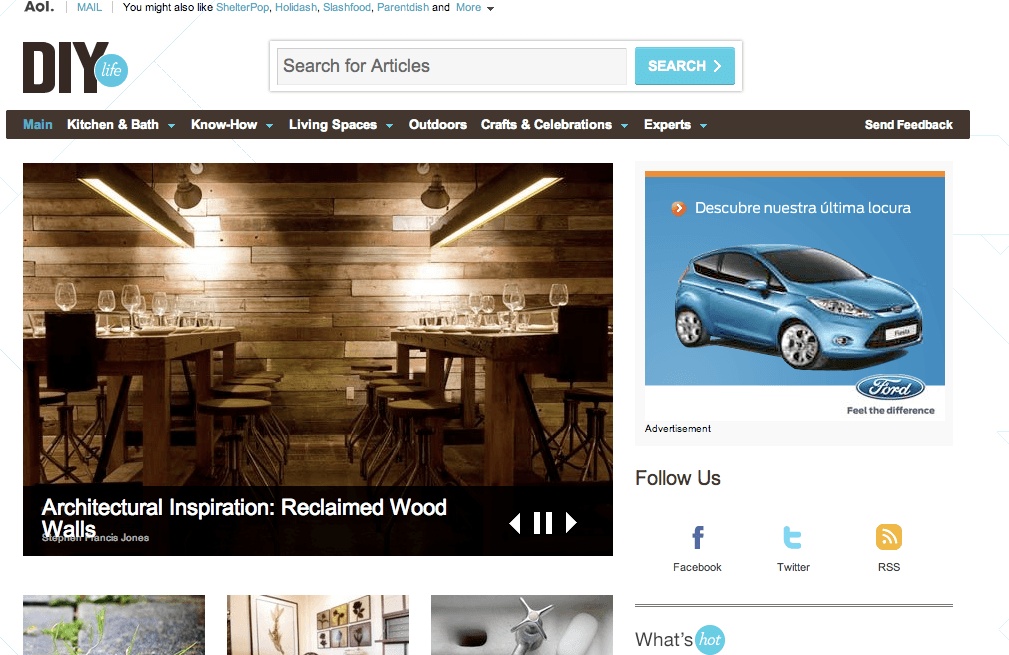Pause the featured slideshow
Screen dimensions: 1009x655
pyautogui.click(x=543, y=523)
